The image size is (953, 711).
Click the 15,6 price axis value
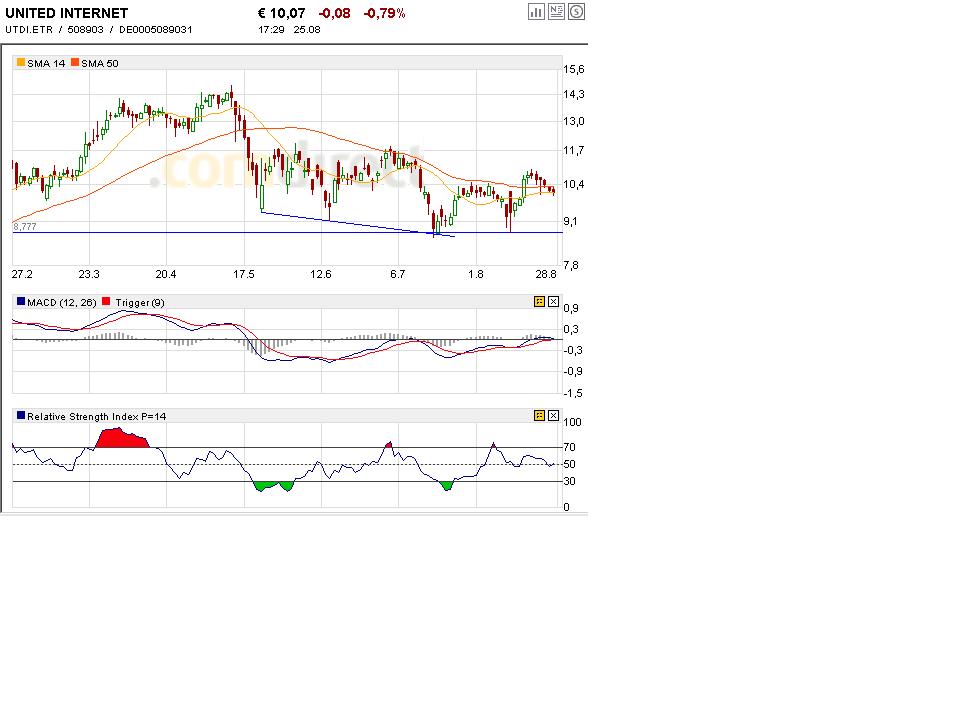(x=574, y=69)
